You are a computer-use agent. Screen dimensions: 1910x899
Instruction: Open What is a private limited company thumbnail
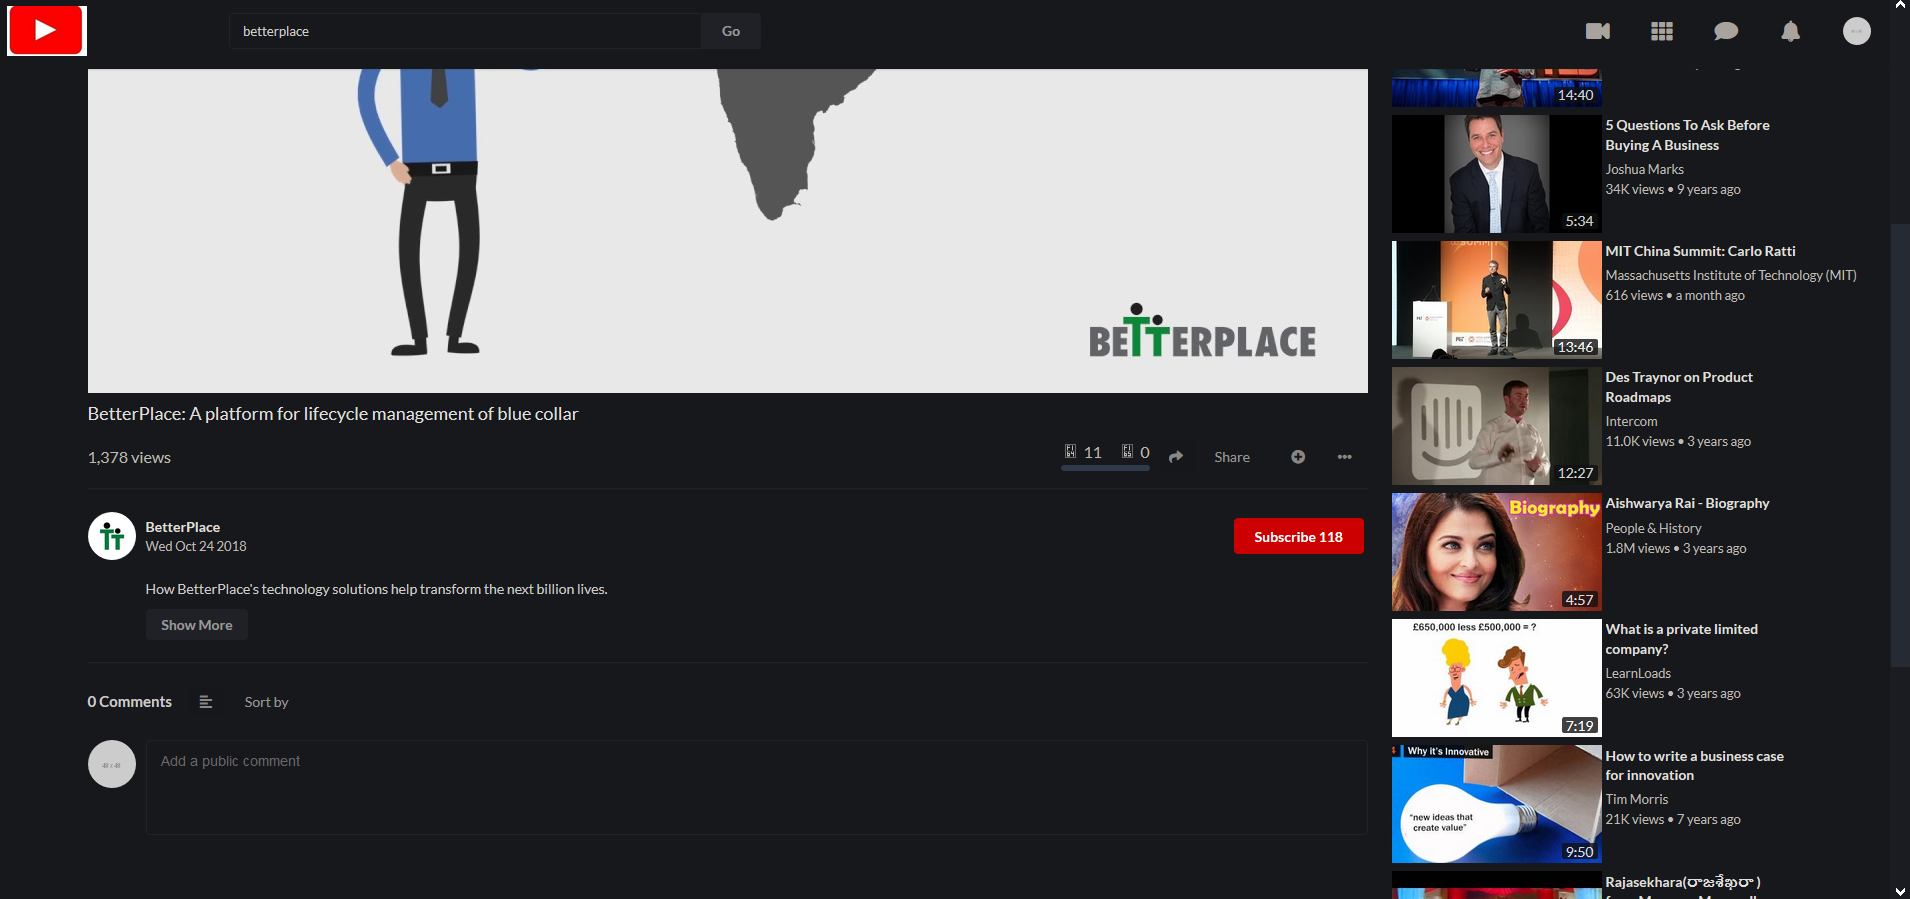pos(1497,678)
